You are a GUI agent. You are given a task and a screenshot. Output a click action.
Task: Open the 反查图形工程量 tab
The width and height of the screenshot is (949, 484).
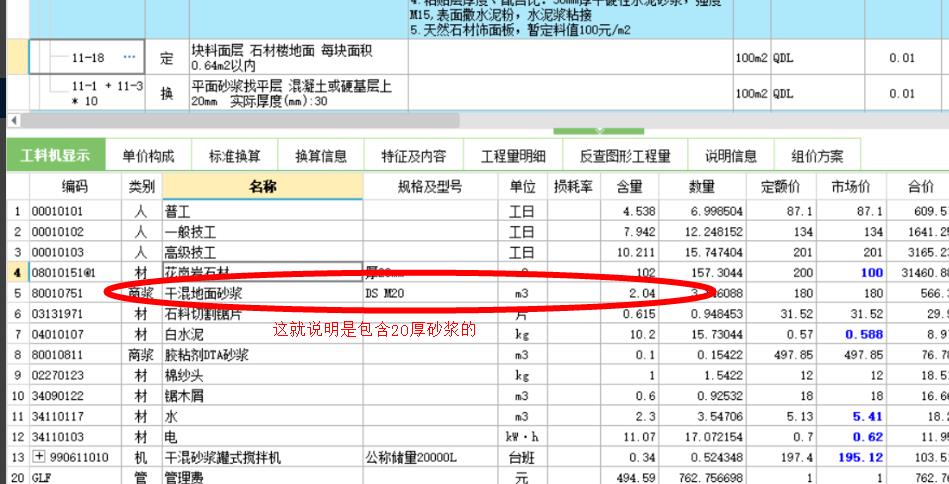[625, 156]
